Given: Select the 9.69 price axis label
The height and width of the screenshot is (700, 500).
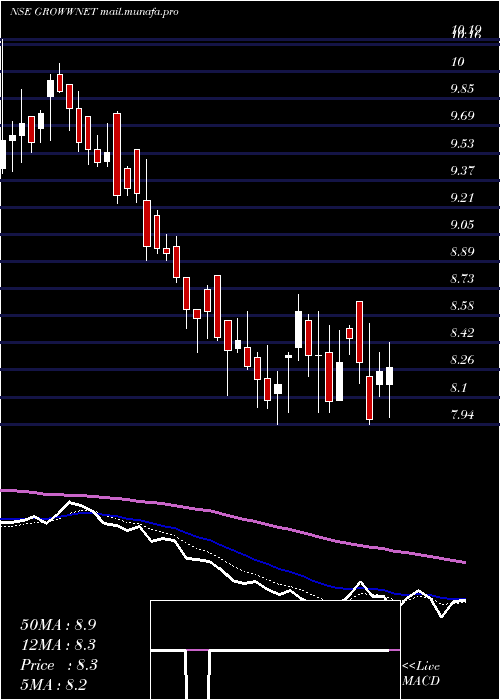Looking at the screenshot, I should coord(462,116).
